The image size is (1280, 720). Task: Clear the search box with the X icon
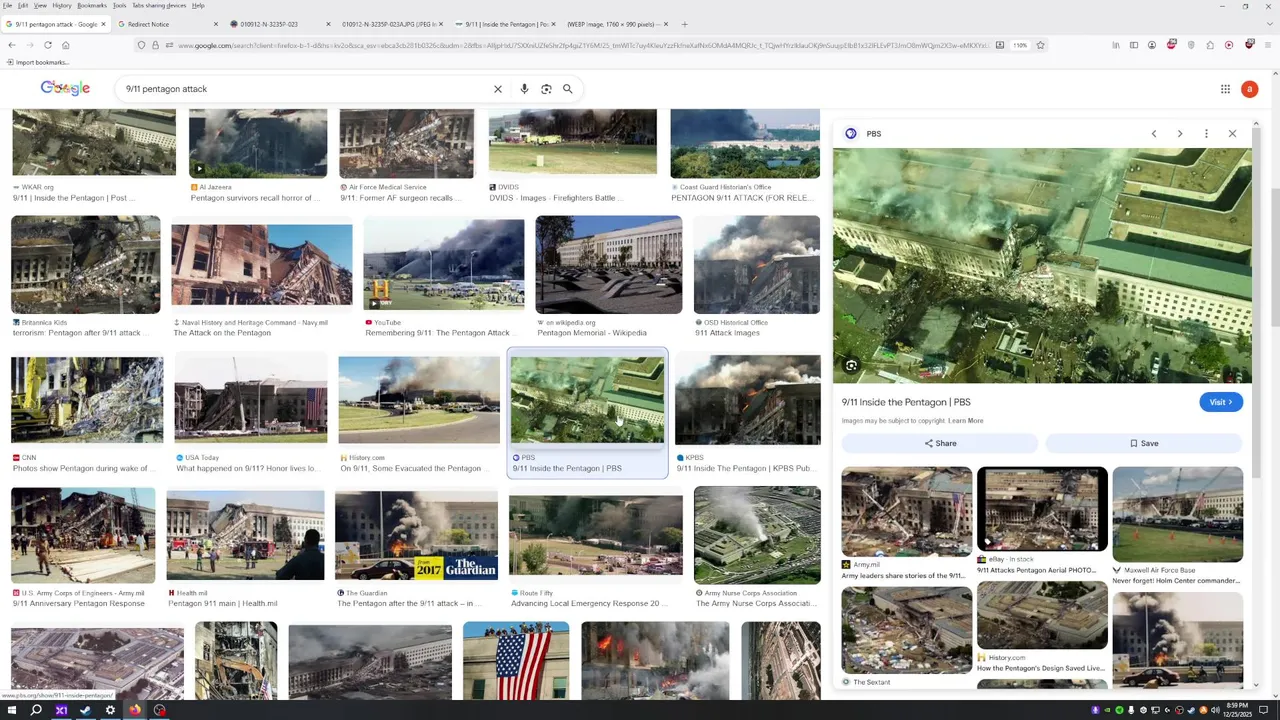point(497,89)
